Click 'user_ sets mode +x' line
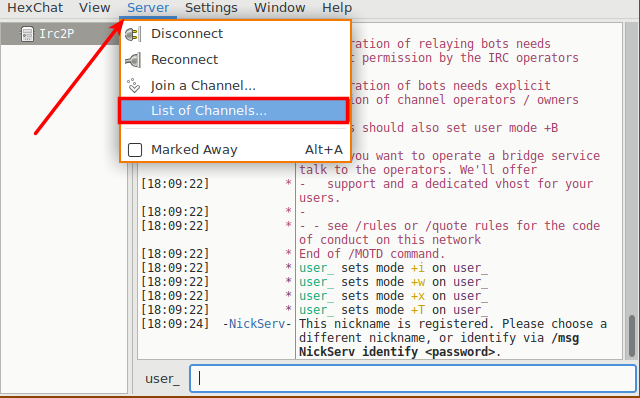 (393, 296)
